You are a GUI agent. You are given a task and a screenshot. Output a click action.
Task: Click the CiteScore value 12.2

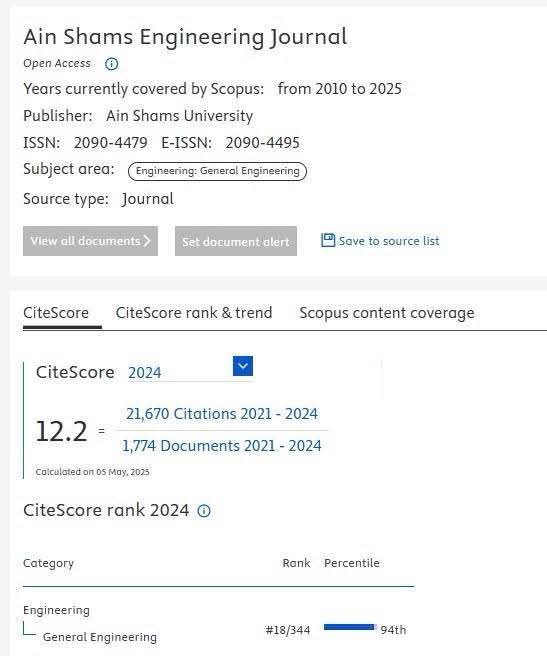coord(62,431)
